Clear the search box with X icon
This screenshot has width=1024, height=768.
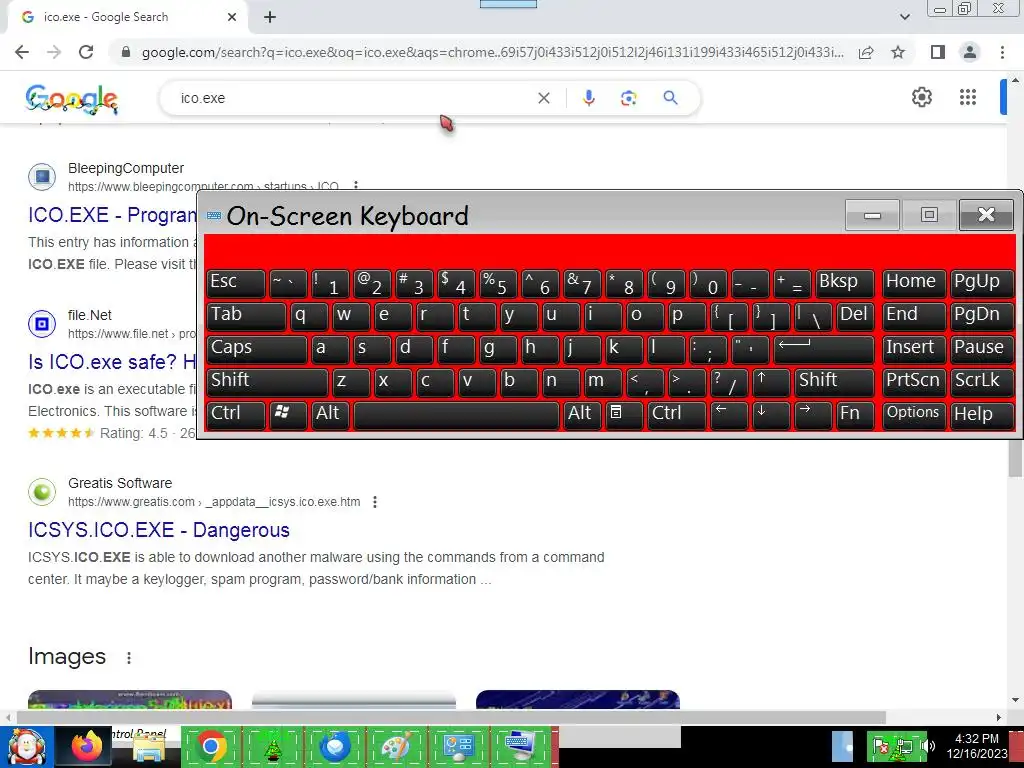click(x=543, y=98)
